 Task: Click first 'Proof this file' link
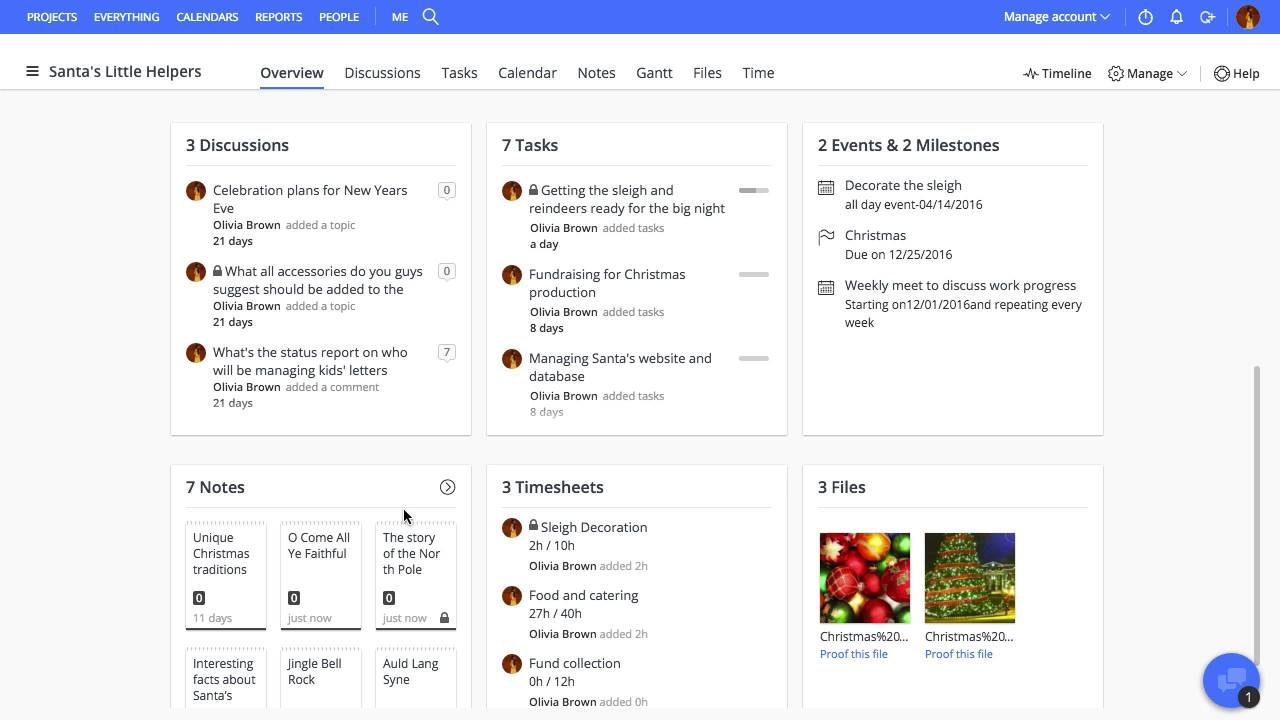(x=853, y=654)
